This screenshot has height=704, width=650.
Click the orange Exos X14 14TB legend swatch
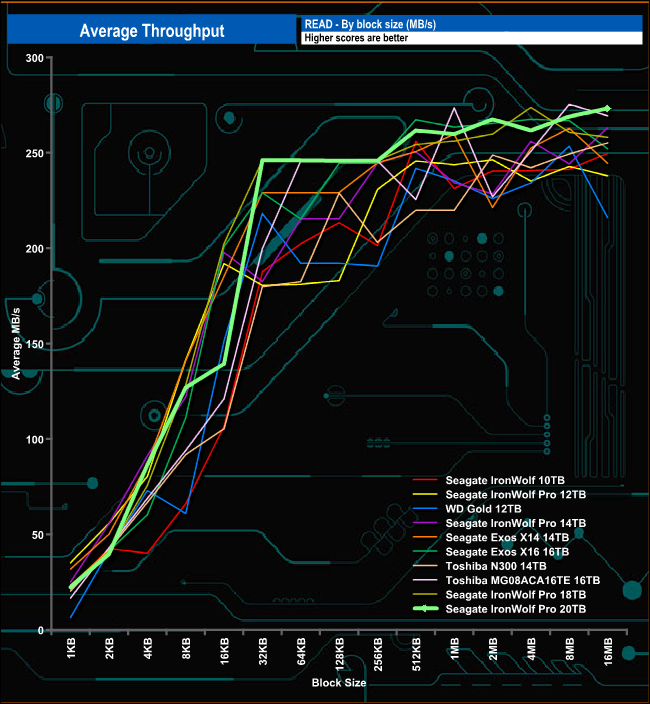425,537
